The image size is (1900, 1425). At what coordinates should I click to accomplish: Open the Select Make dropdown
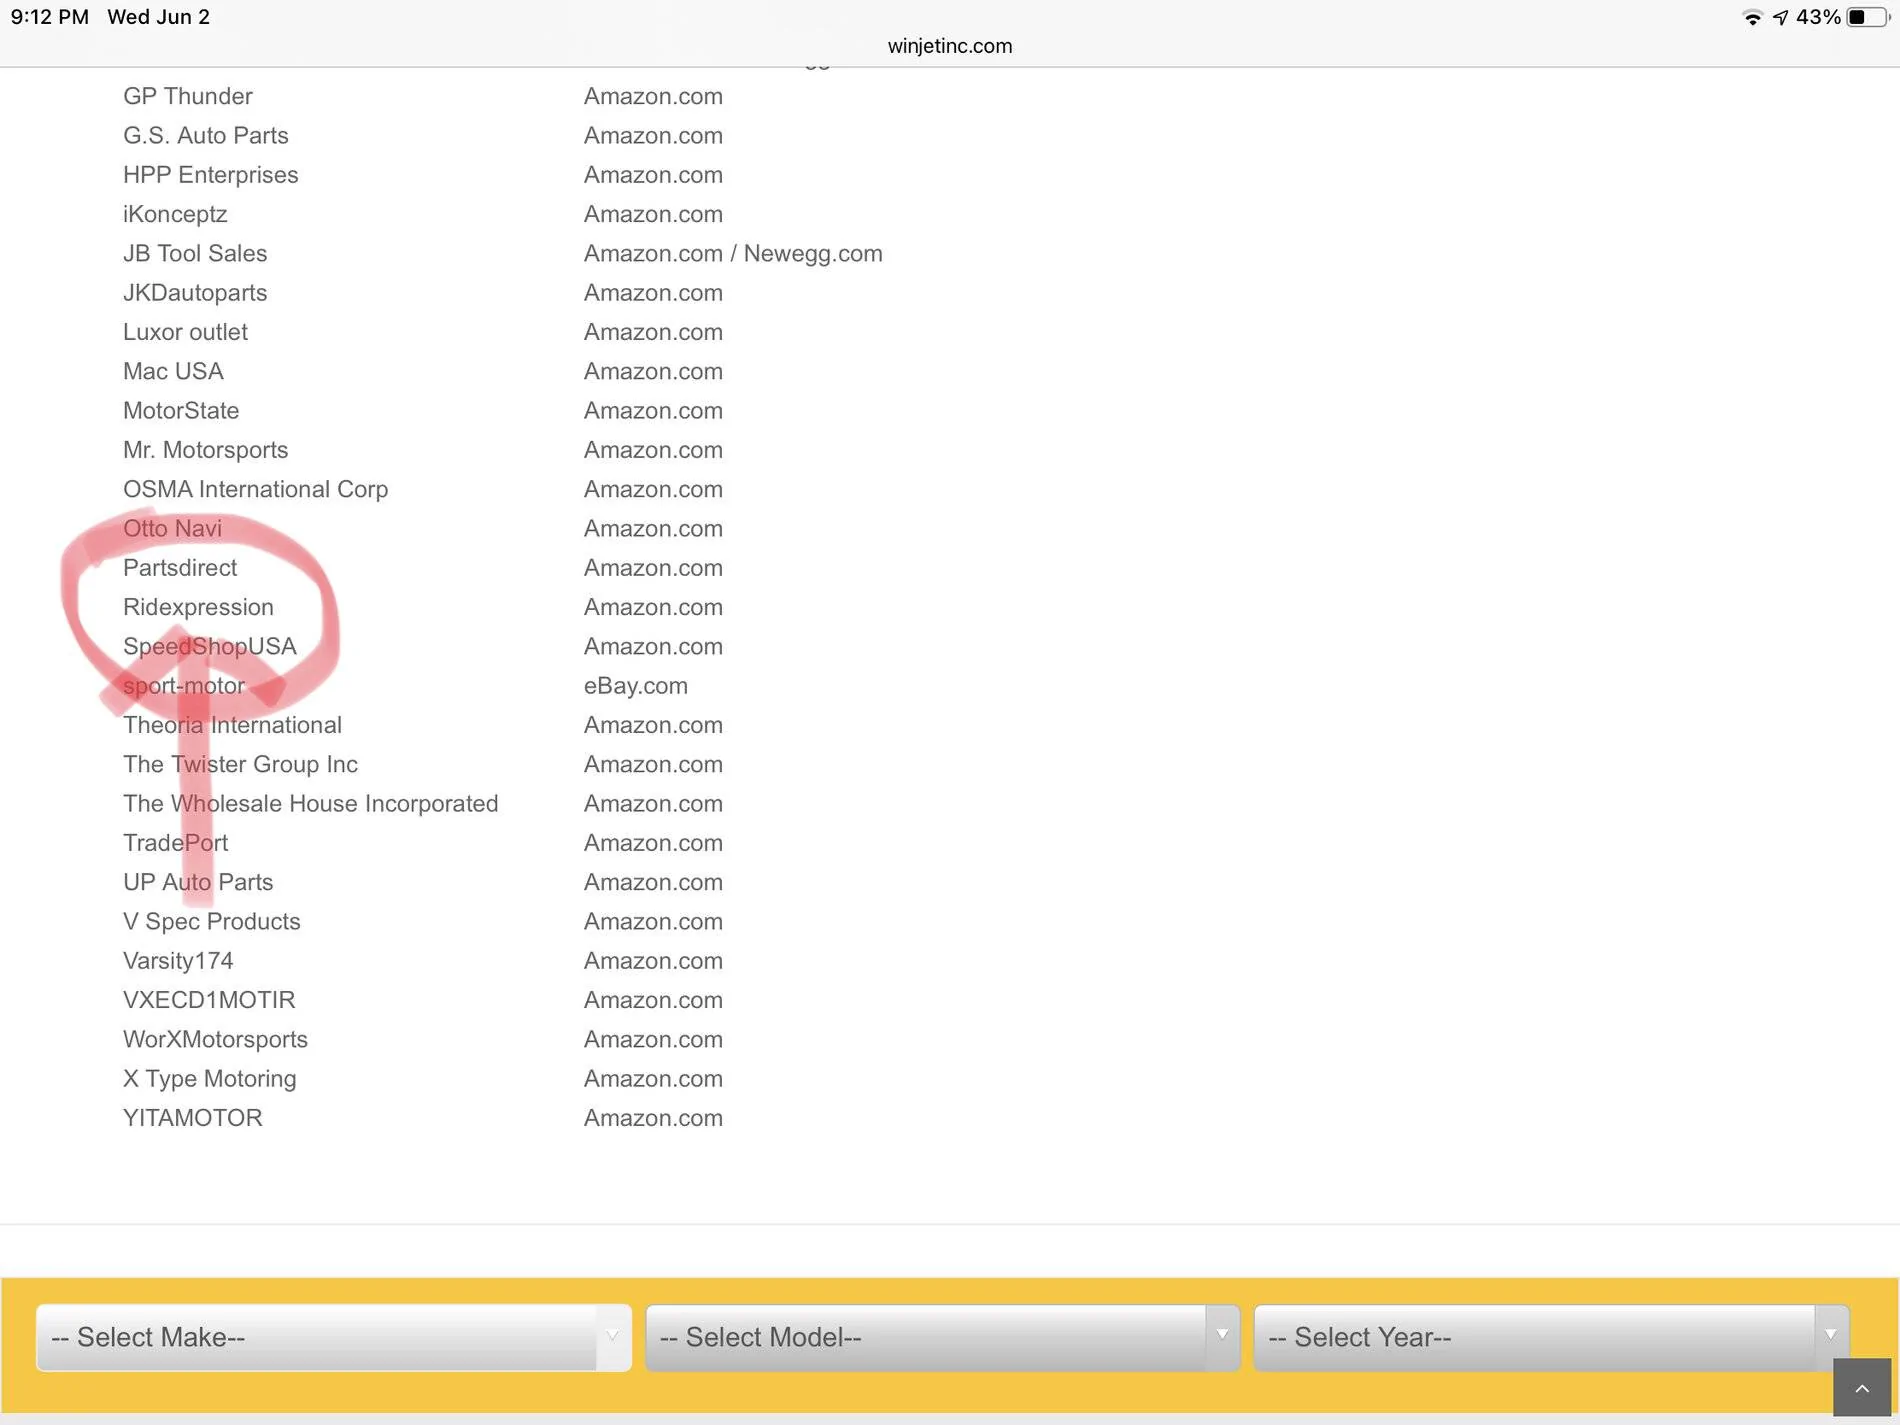click(333, 1337)
